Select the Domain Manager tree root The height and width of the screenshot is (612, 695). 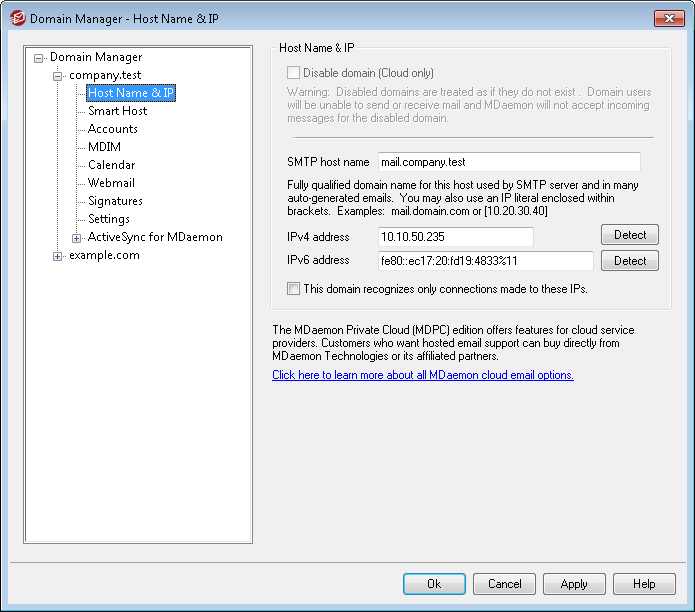tap(96, 57)
